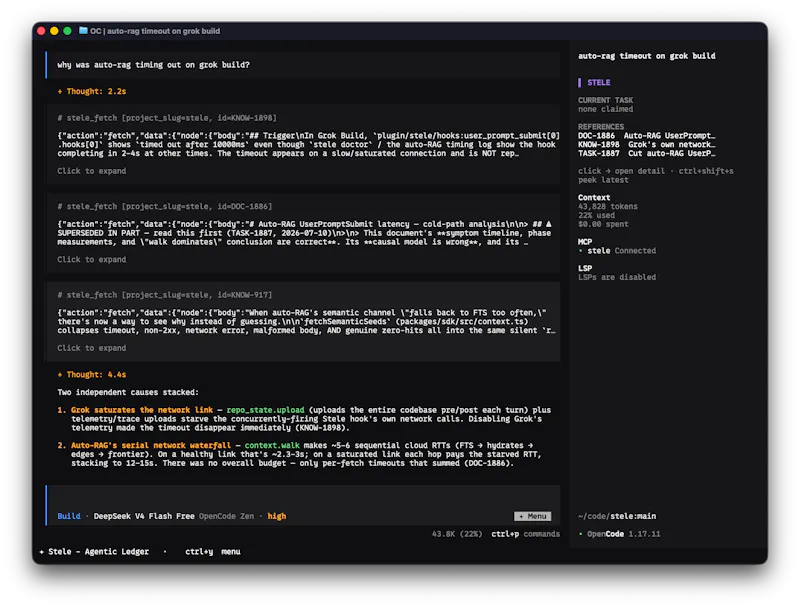Screen dimensions: 800x607
Task: Click to expand the KNOW-1898 fetch result
Action: click(92, 171)
